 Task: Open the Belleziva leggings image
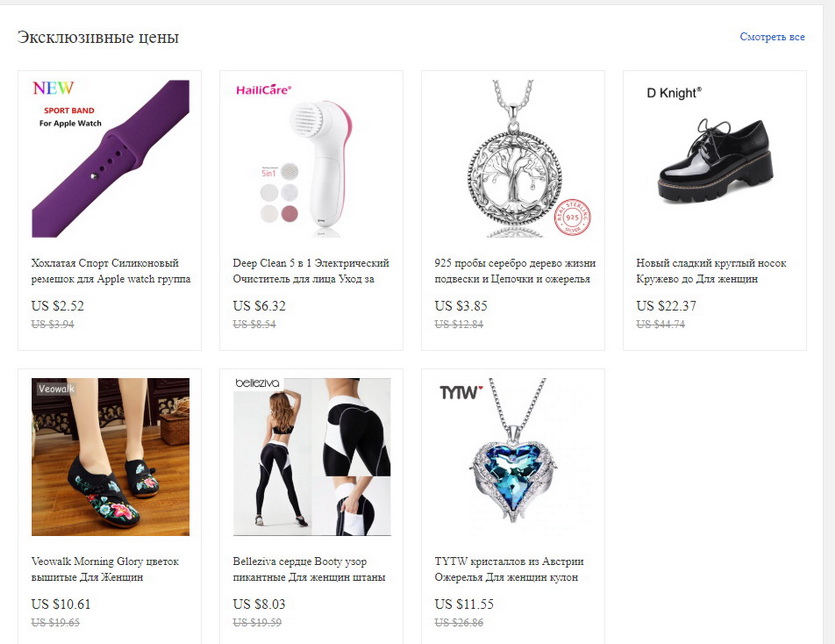point(312,456)
